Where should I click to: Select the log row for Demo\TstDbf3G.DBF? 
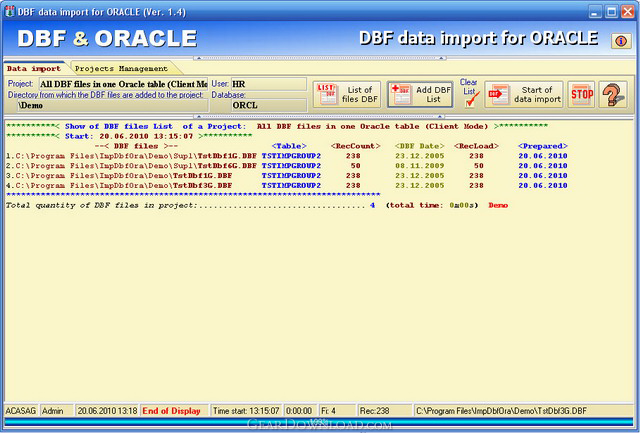point(287,185)
